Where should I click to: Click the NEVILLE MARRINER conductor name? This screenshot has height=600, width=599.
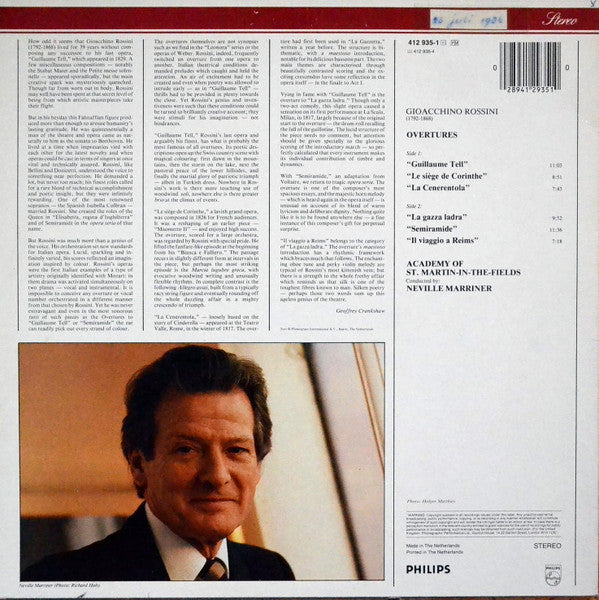click(449, 289)
